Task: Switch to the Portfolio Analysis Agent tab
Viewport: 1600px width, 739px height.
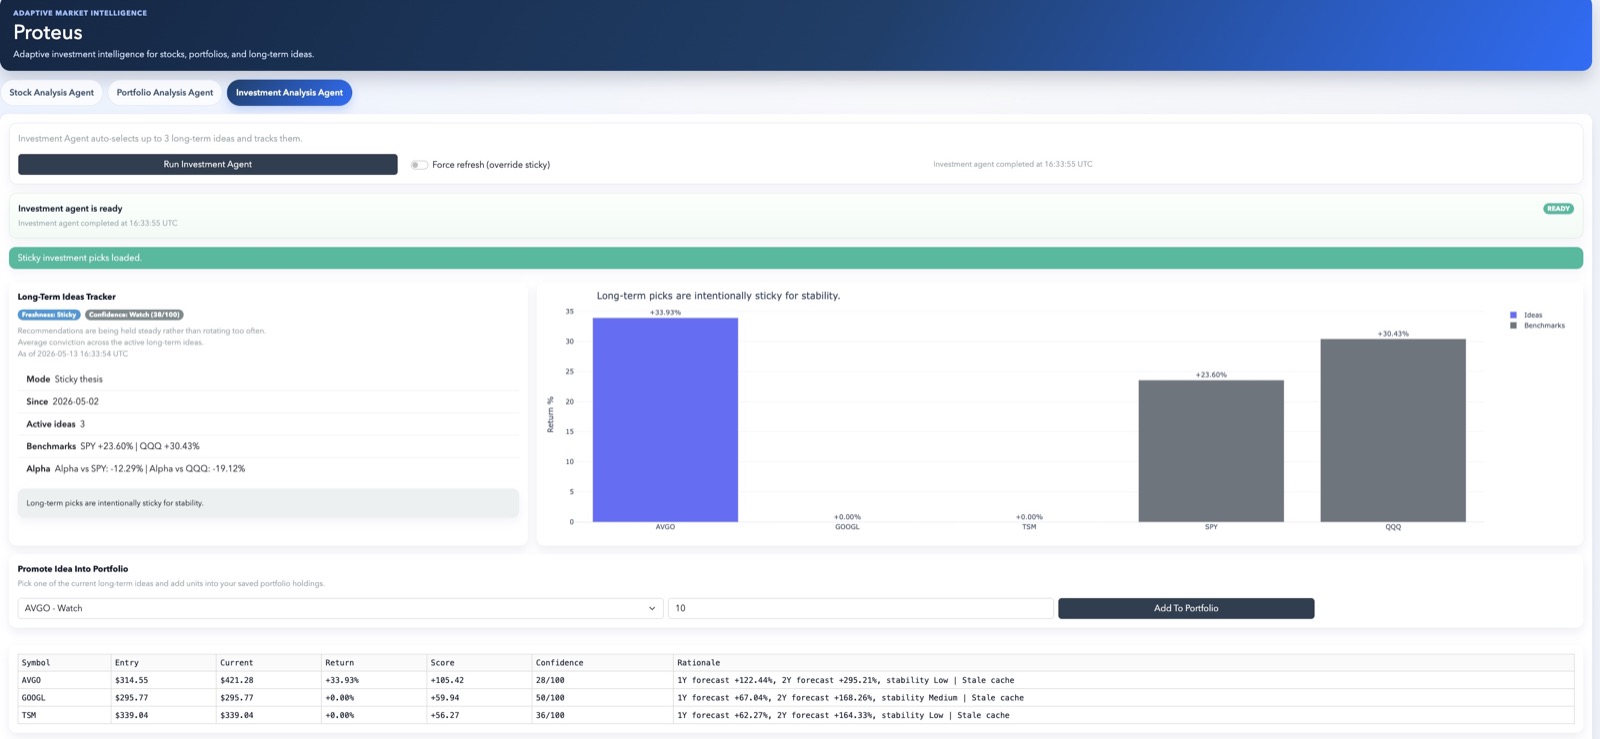Action: [165, 92]
